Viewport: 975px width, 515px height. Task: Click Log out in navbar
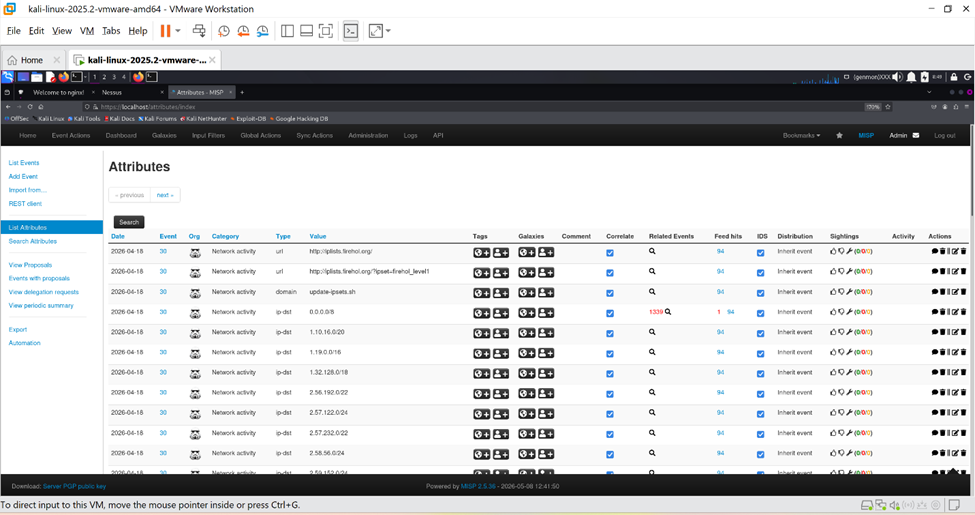pos(945,136)
